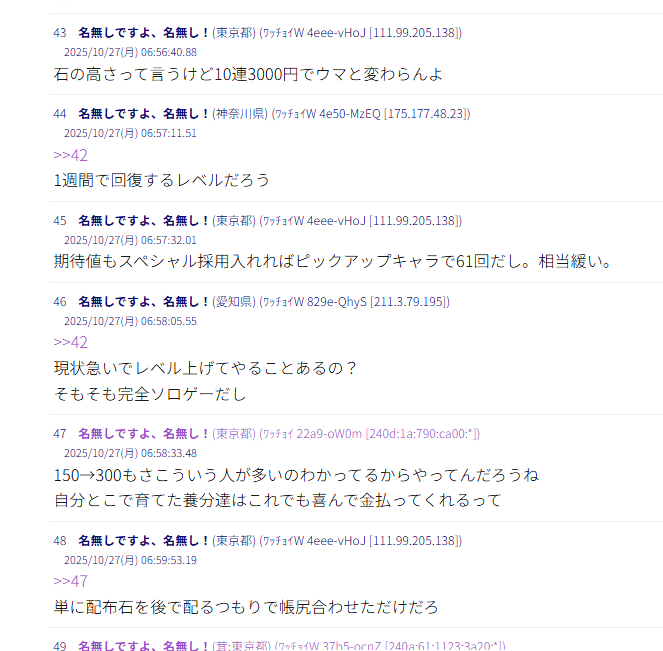Select post number 46
The width and height of the screenshot is (663, 651).
coord(60,302)
